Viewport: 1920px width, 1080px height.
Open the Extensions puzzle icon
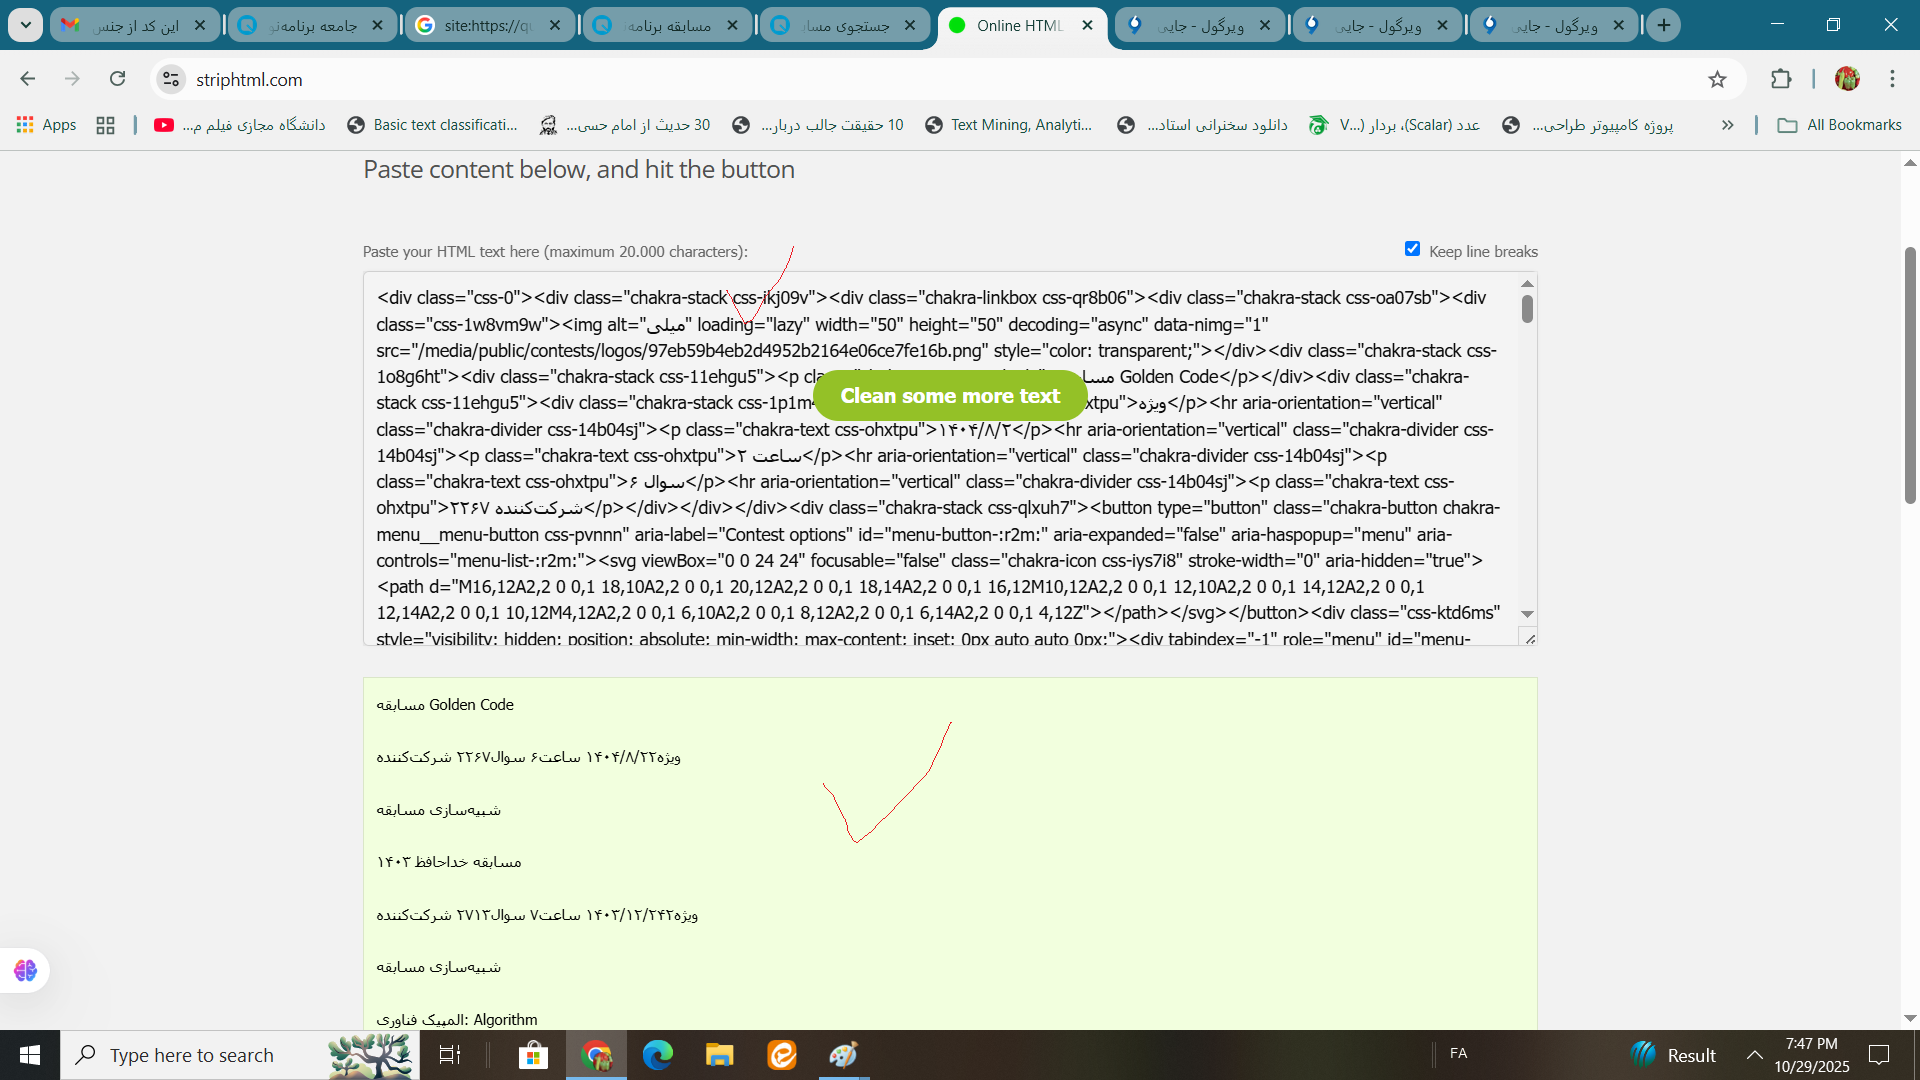(1781, 79)
